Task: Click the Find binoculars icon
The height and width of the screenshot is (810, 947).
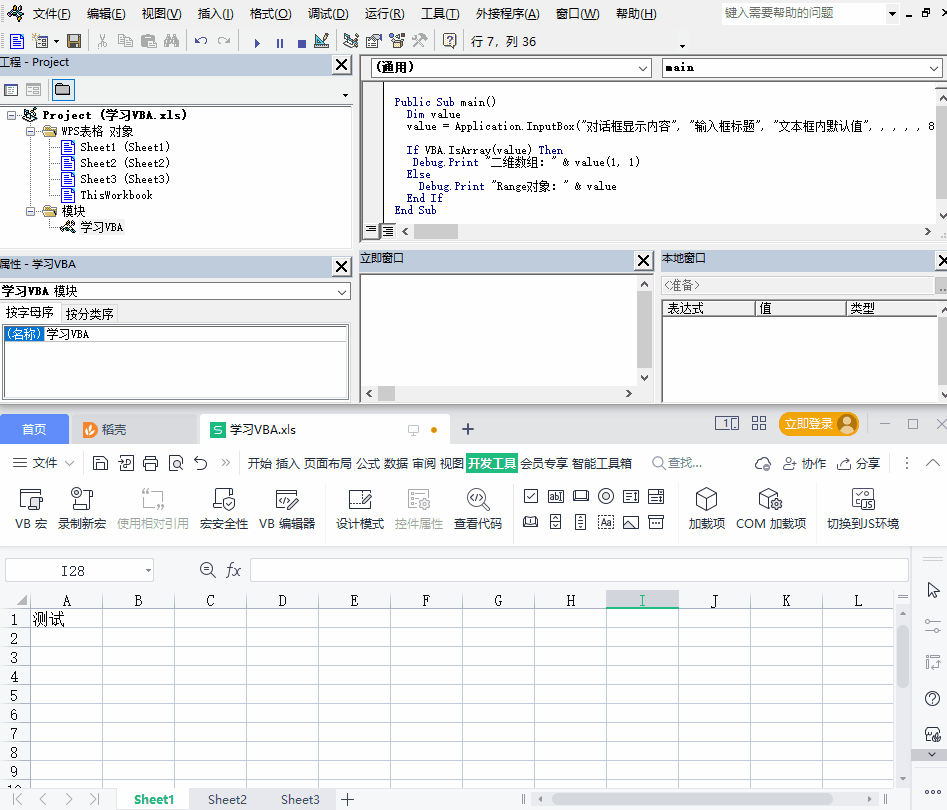Action: point(172,41)
